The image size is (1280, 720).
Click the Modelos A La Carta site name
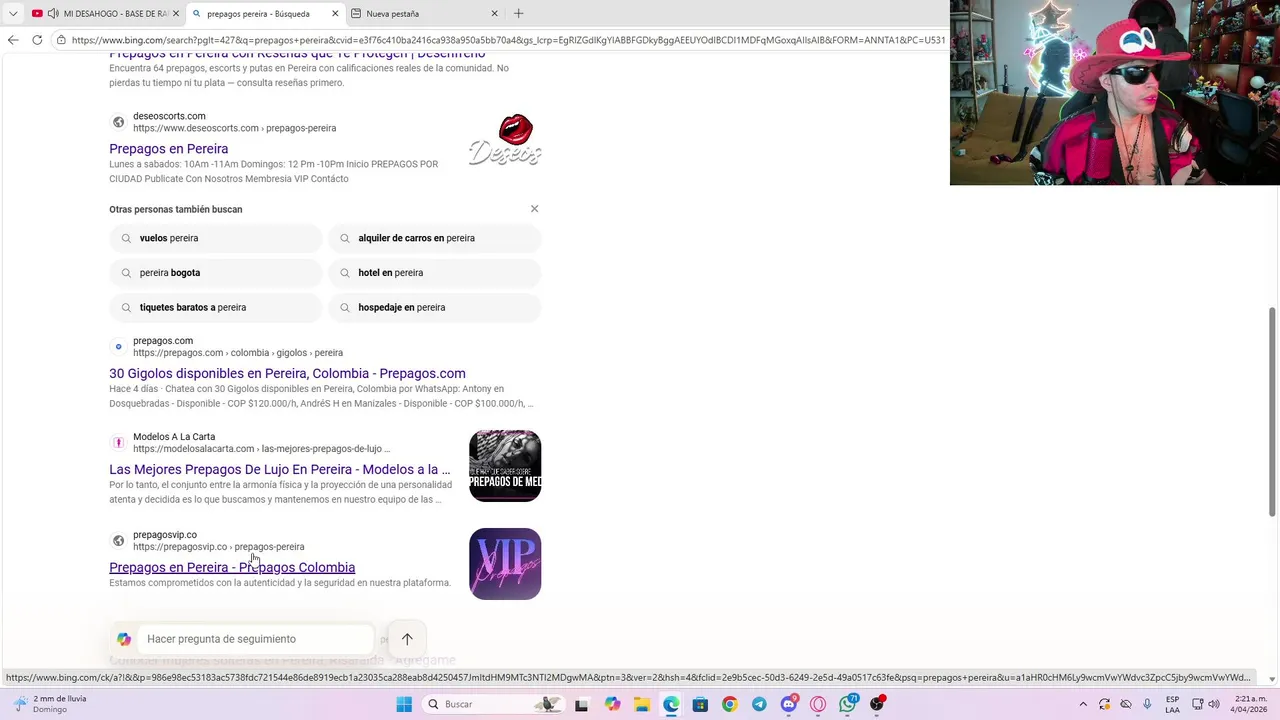pos(174,437)
